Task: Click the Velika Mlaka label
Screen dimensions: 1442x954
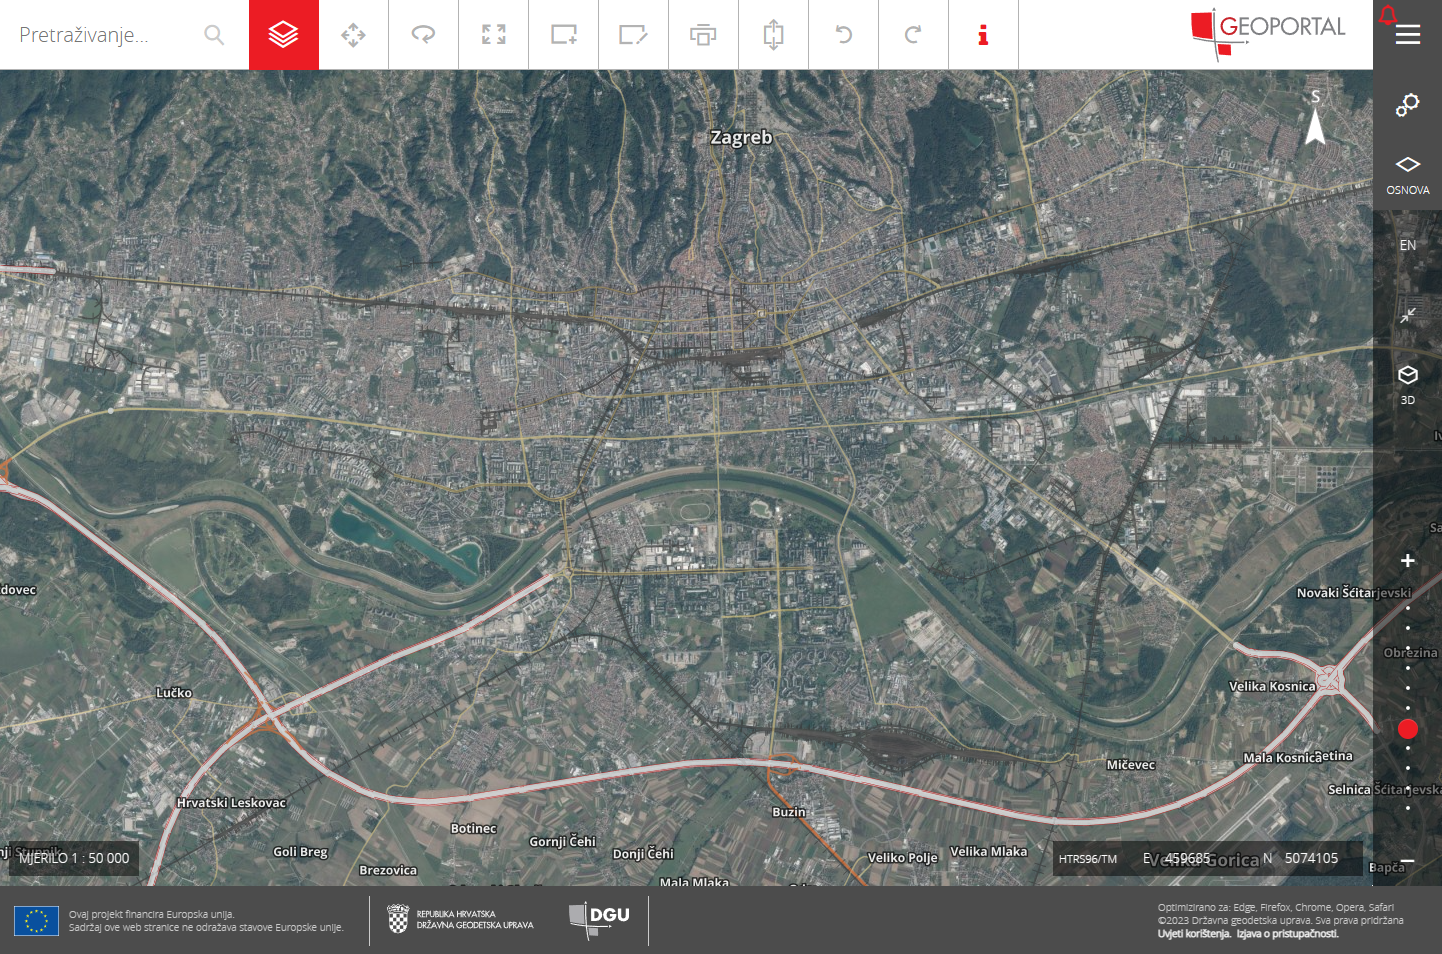Action: (x=989, y=852)
